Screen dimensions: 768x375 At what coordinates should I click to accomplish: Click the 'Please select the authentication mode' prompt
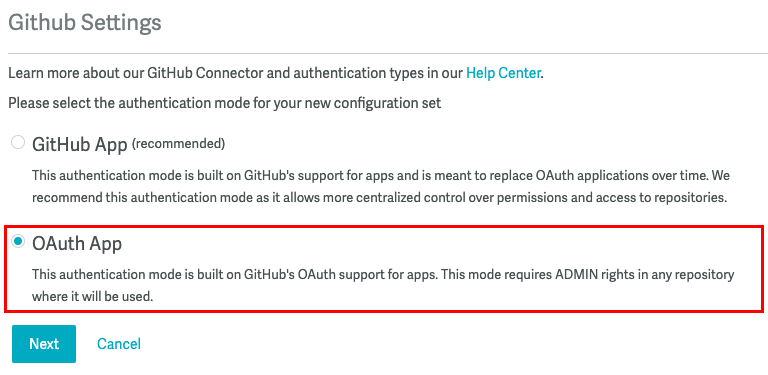(x=225, y=103)
